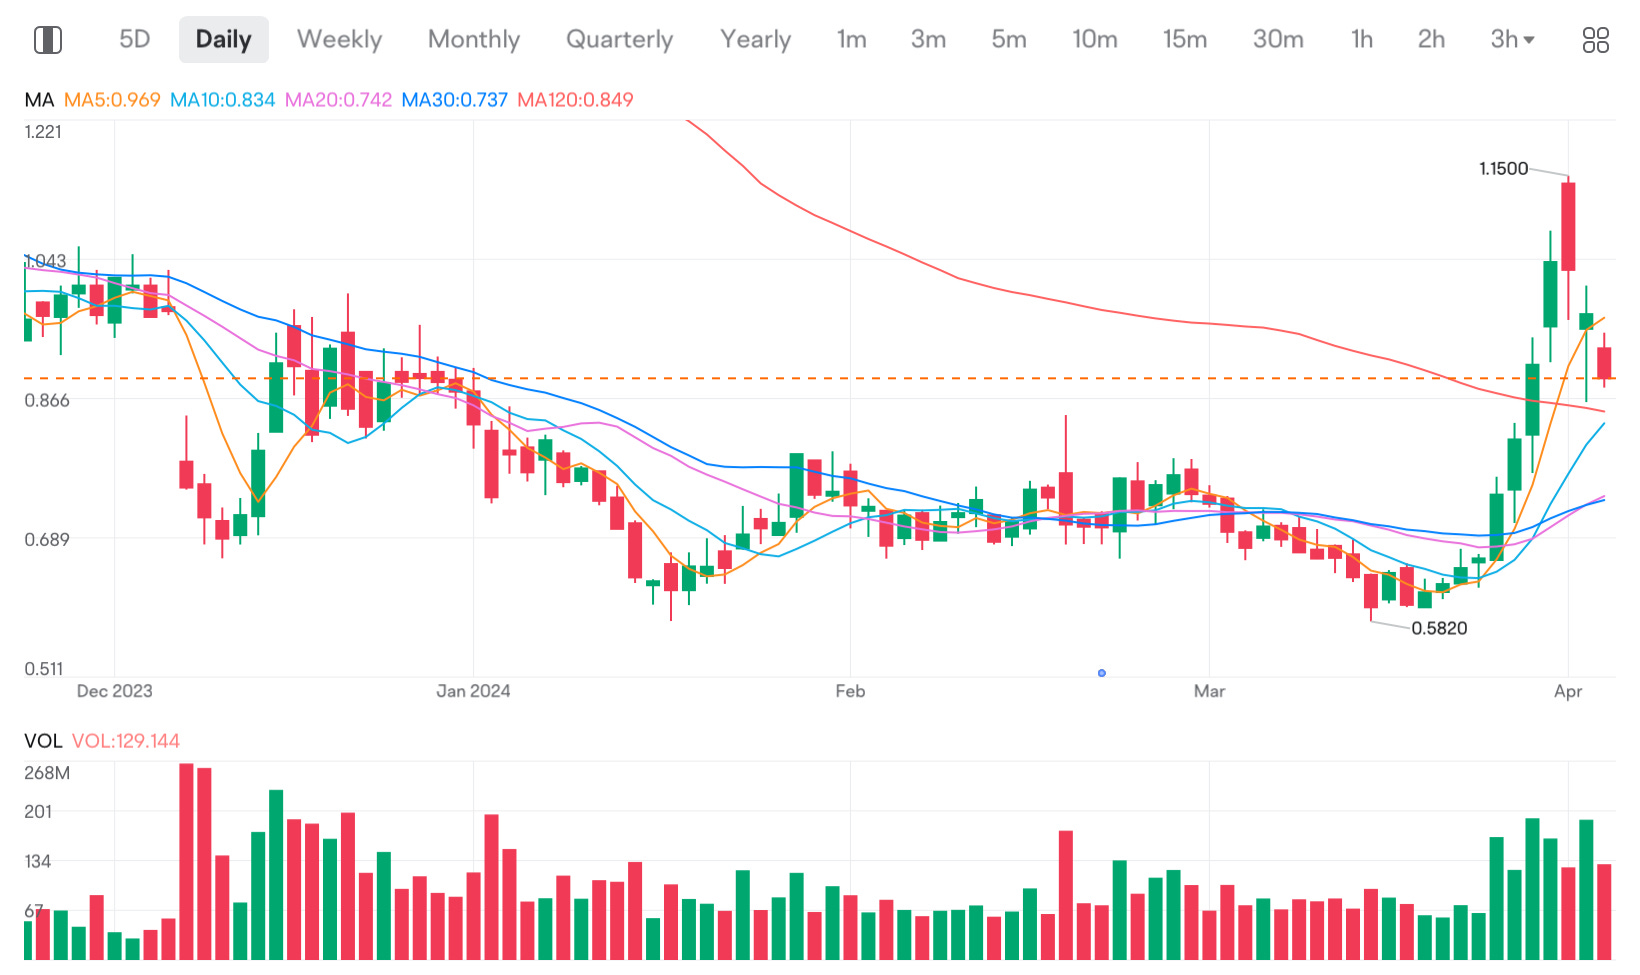Screen dimensions: 1640x975
Task: Select the Yearly timeframe
Action: pyautogui.click(x=755, y=39)
